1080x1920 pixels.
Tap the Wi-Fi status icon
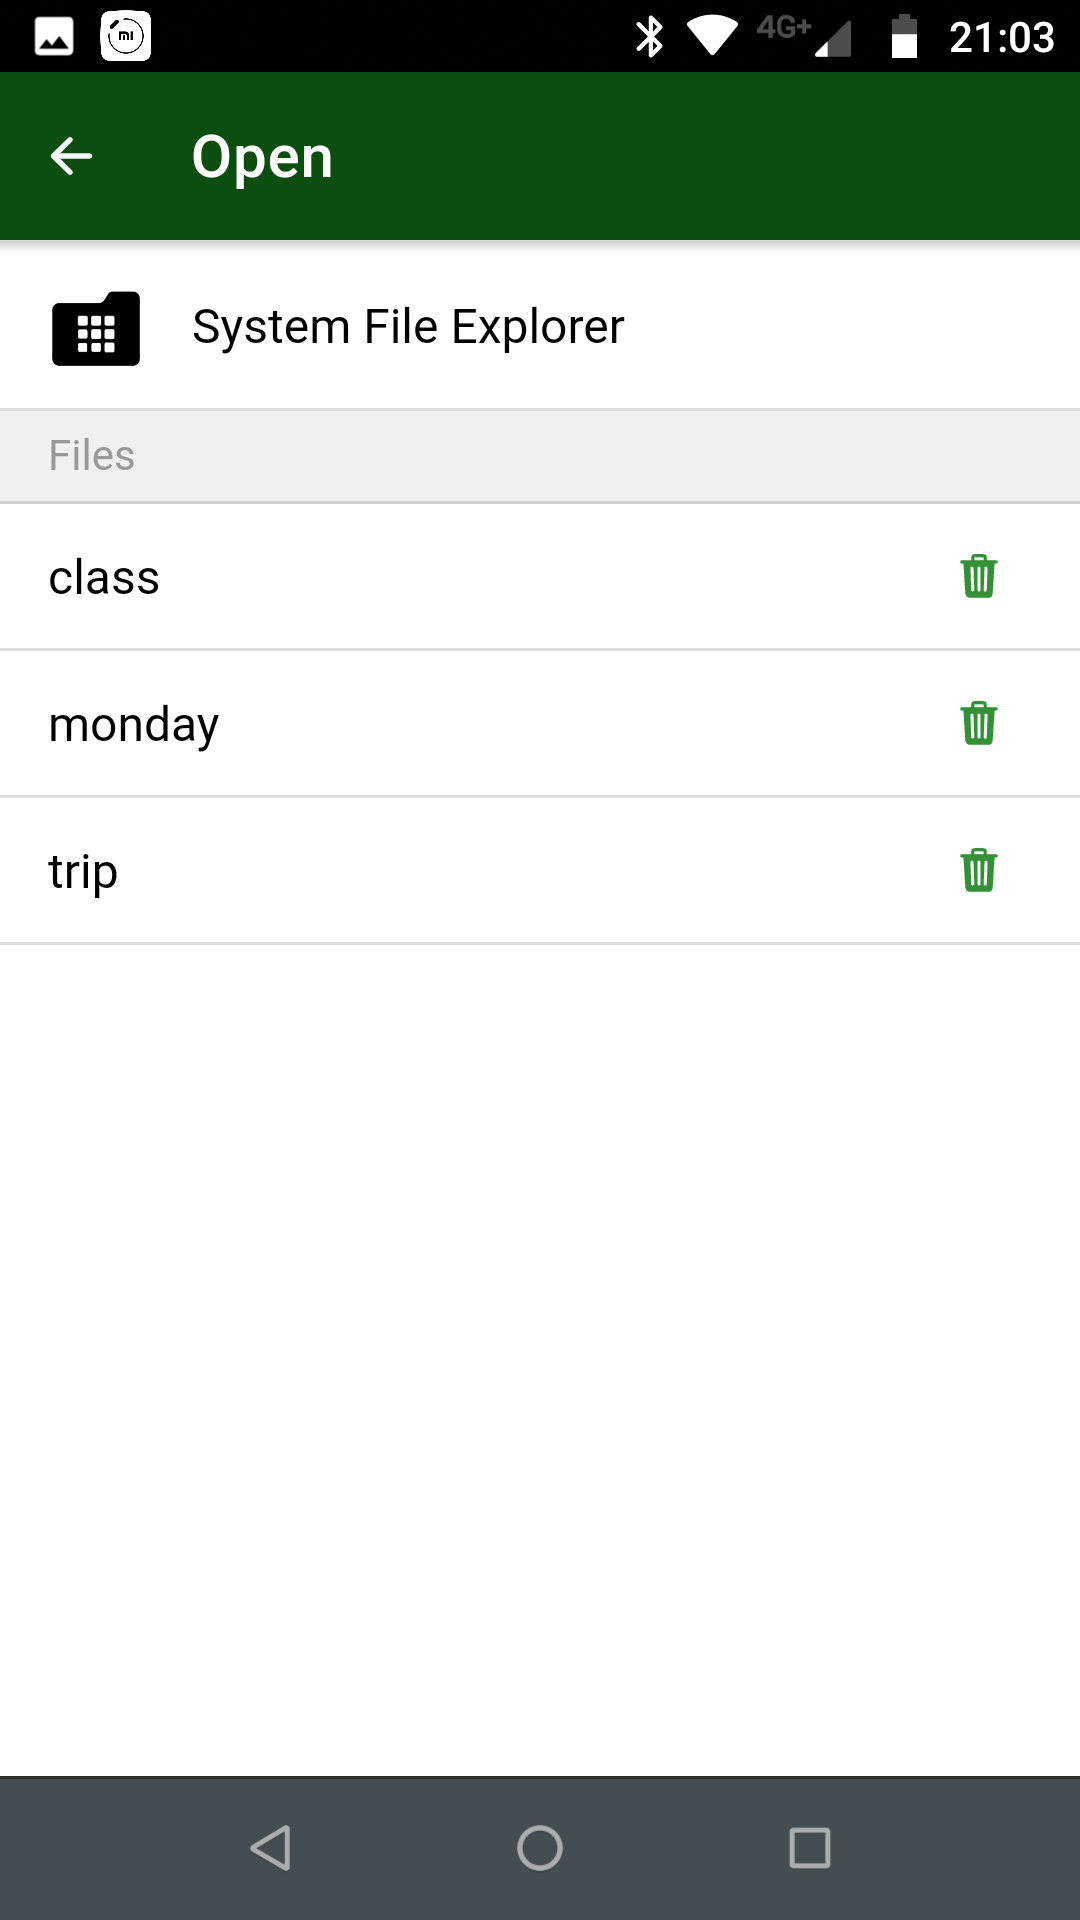[x=712, y=37]
